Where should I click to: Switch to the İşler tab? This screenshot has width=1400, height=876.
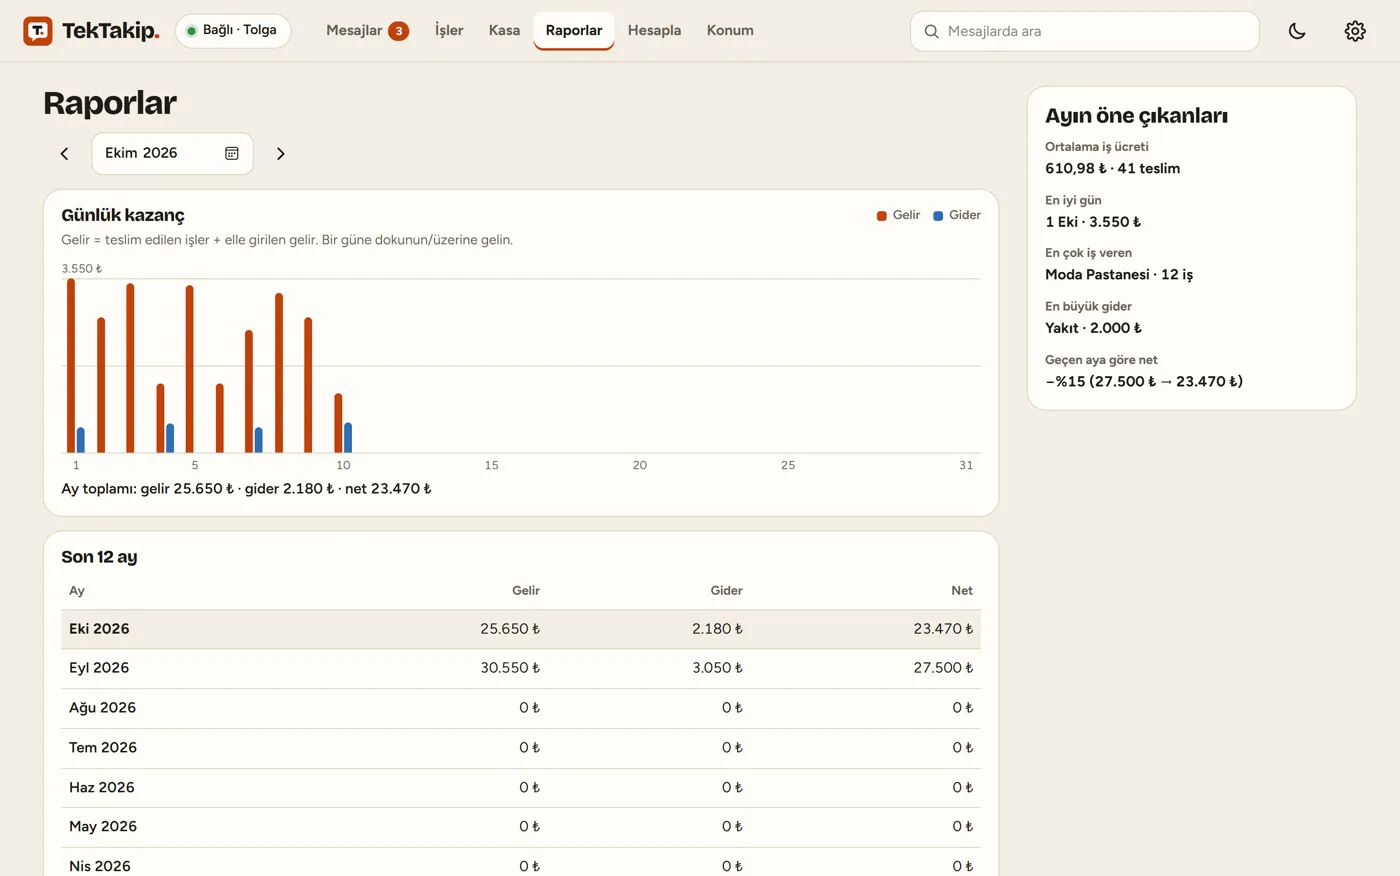point(449,30)
